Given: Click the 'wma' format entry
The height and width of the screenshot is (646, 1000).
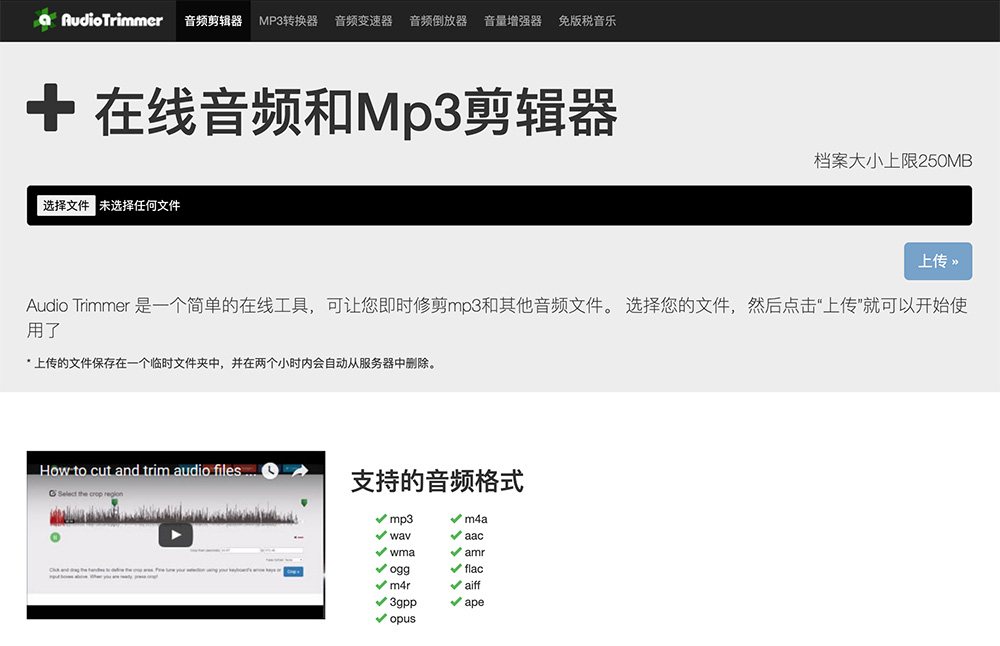Looking at the screenshot, I should pyautogui.click(x=395, y=552).
